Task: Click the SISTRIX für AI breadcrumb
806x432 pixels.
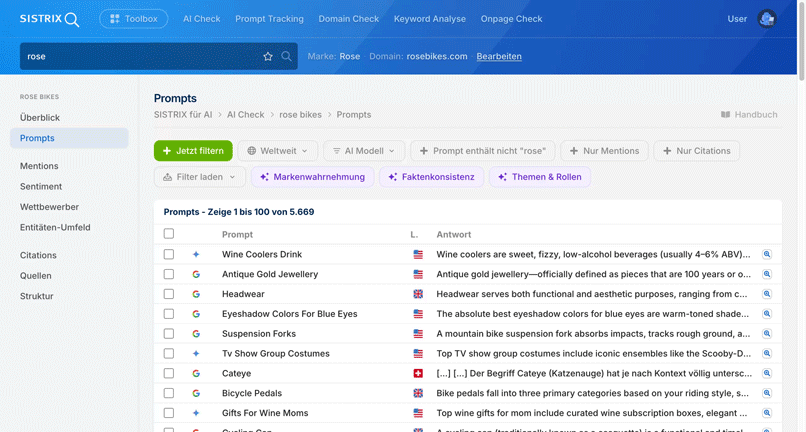Action: [183, 115]
